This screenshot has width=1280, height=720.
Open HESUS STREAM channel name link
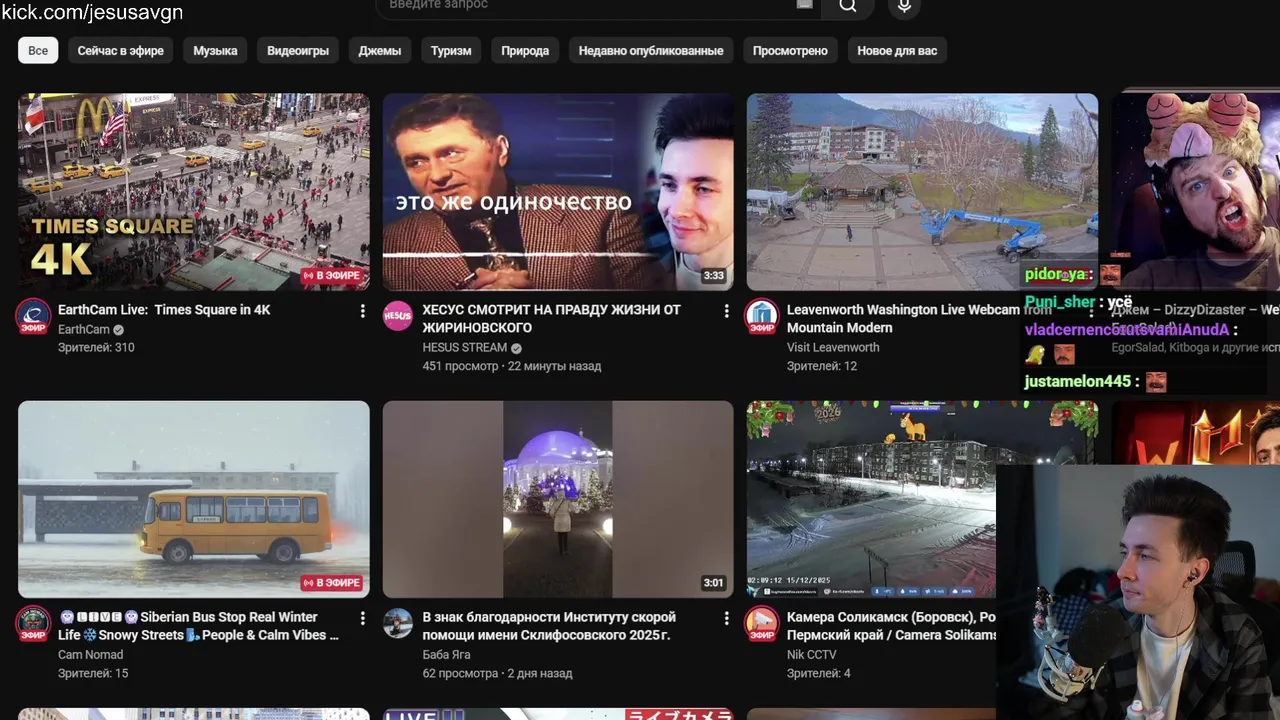pyautogui.click(x=464, y=348)
